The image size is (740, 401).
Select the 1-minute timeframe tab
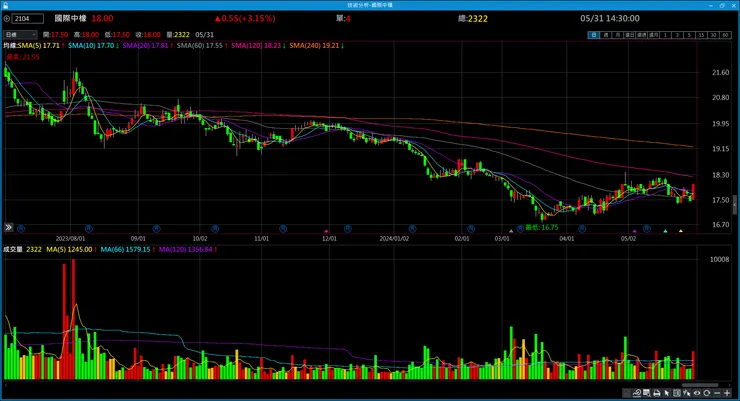tap(665, 35)
